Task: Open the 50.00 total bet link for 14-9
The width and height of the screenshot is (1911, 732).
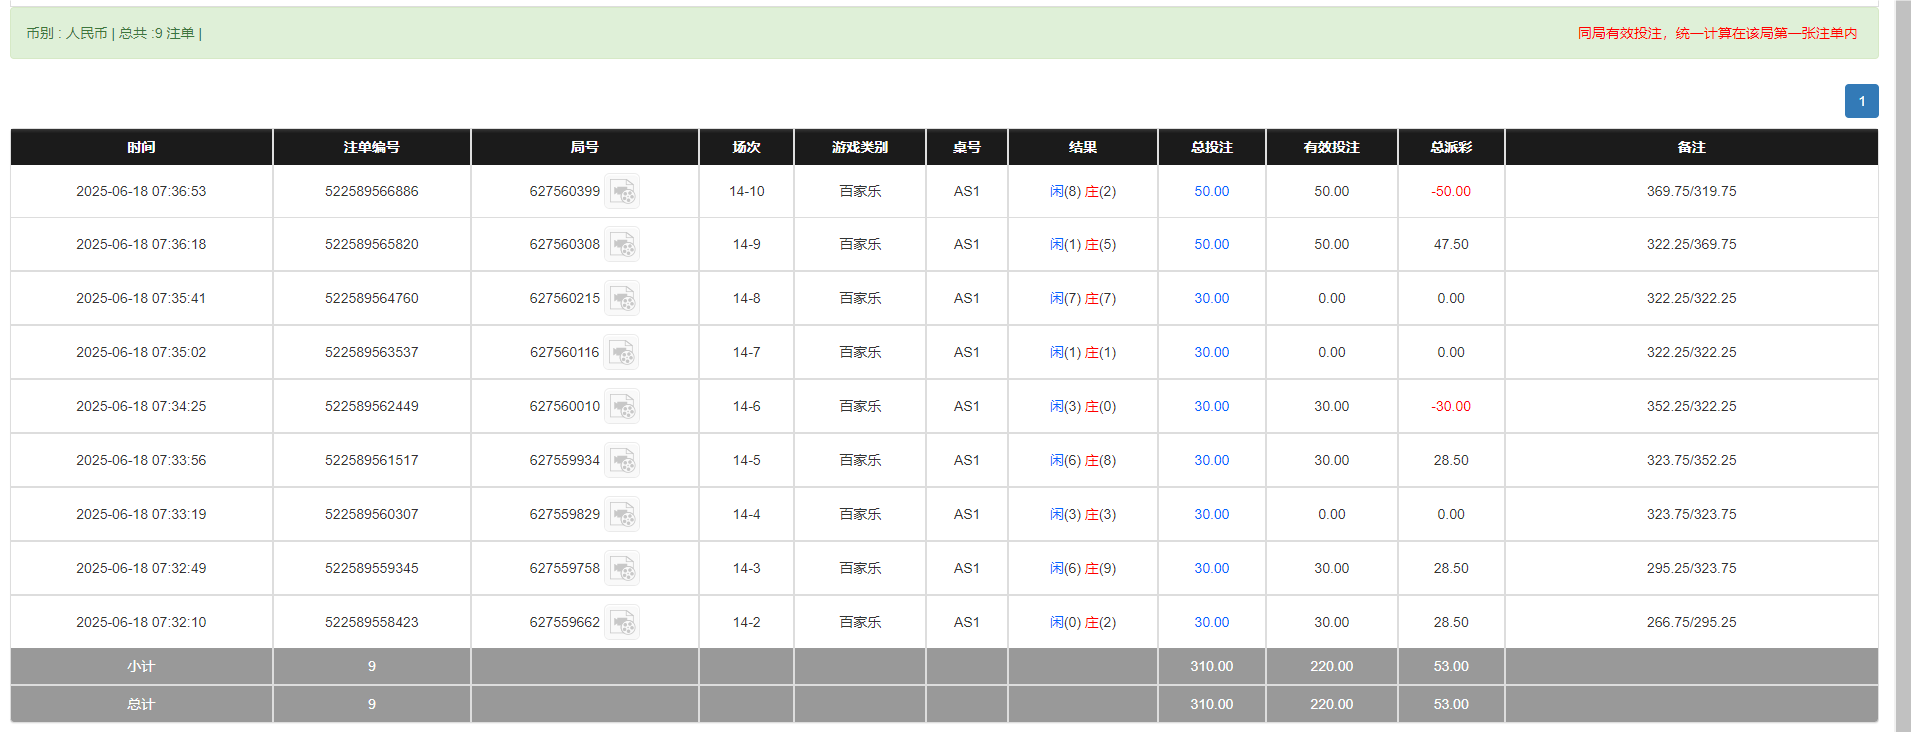Action: 1211,245
